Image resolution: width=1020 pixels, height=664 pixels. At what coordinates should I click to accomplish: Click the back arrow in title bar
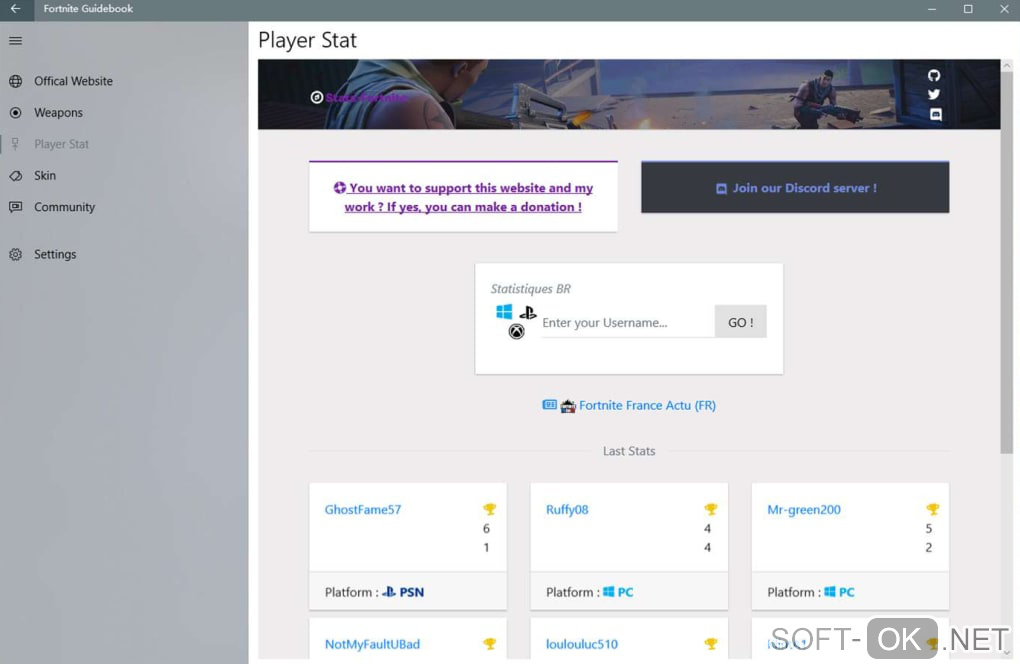tap(16, 9)
